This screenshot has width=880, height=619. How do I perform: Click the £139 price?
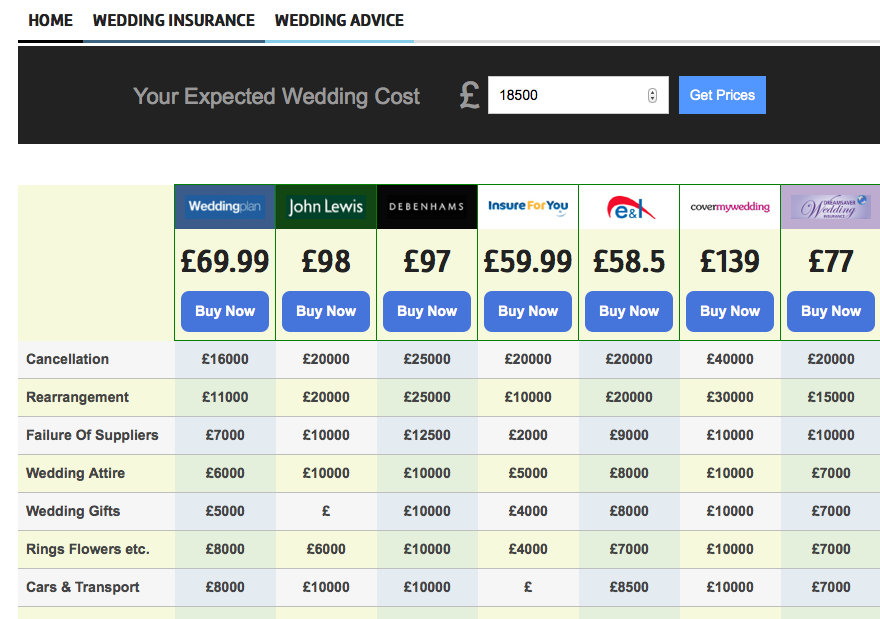point(730,262)
